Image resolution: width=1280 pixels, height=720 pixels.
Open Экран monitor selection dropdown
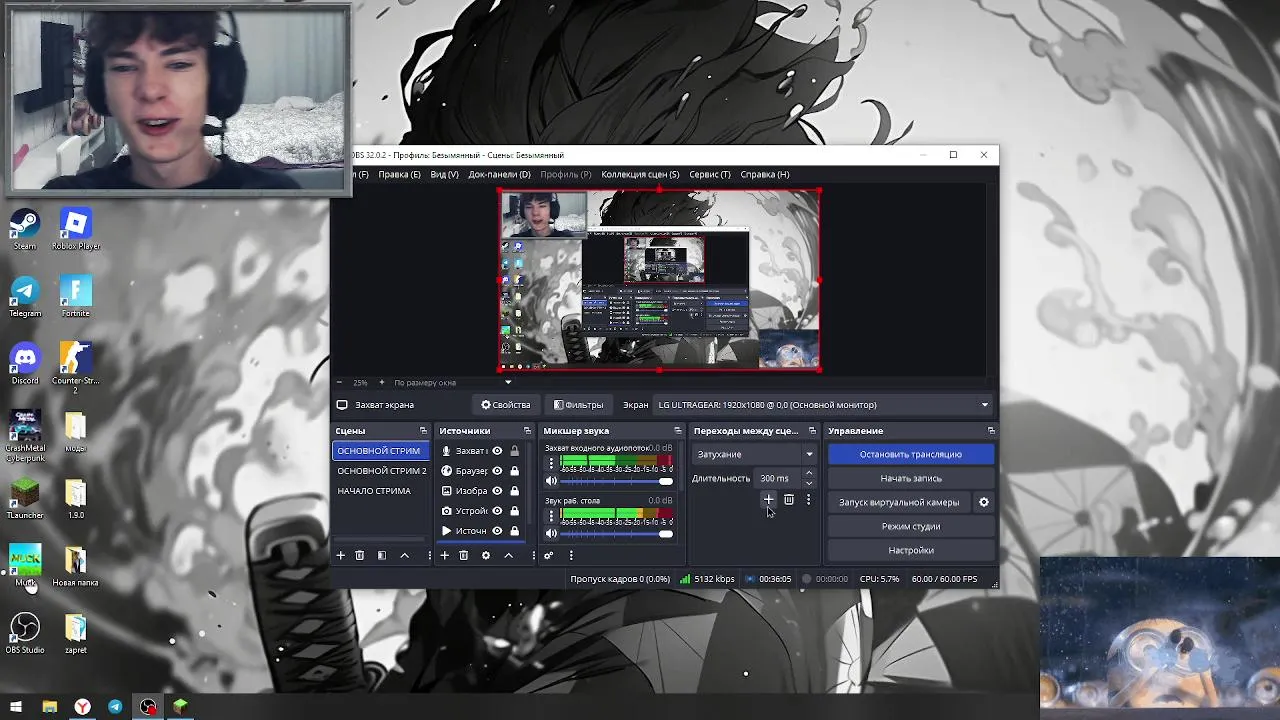pyautogui.click(x=823, y=405)
